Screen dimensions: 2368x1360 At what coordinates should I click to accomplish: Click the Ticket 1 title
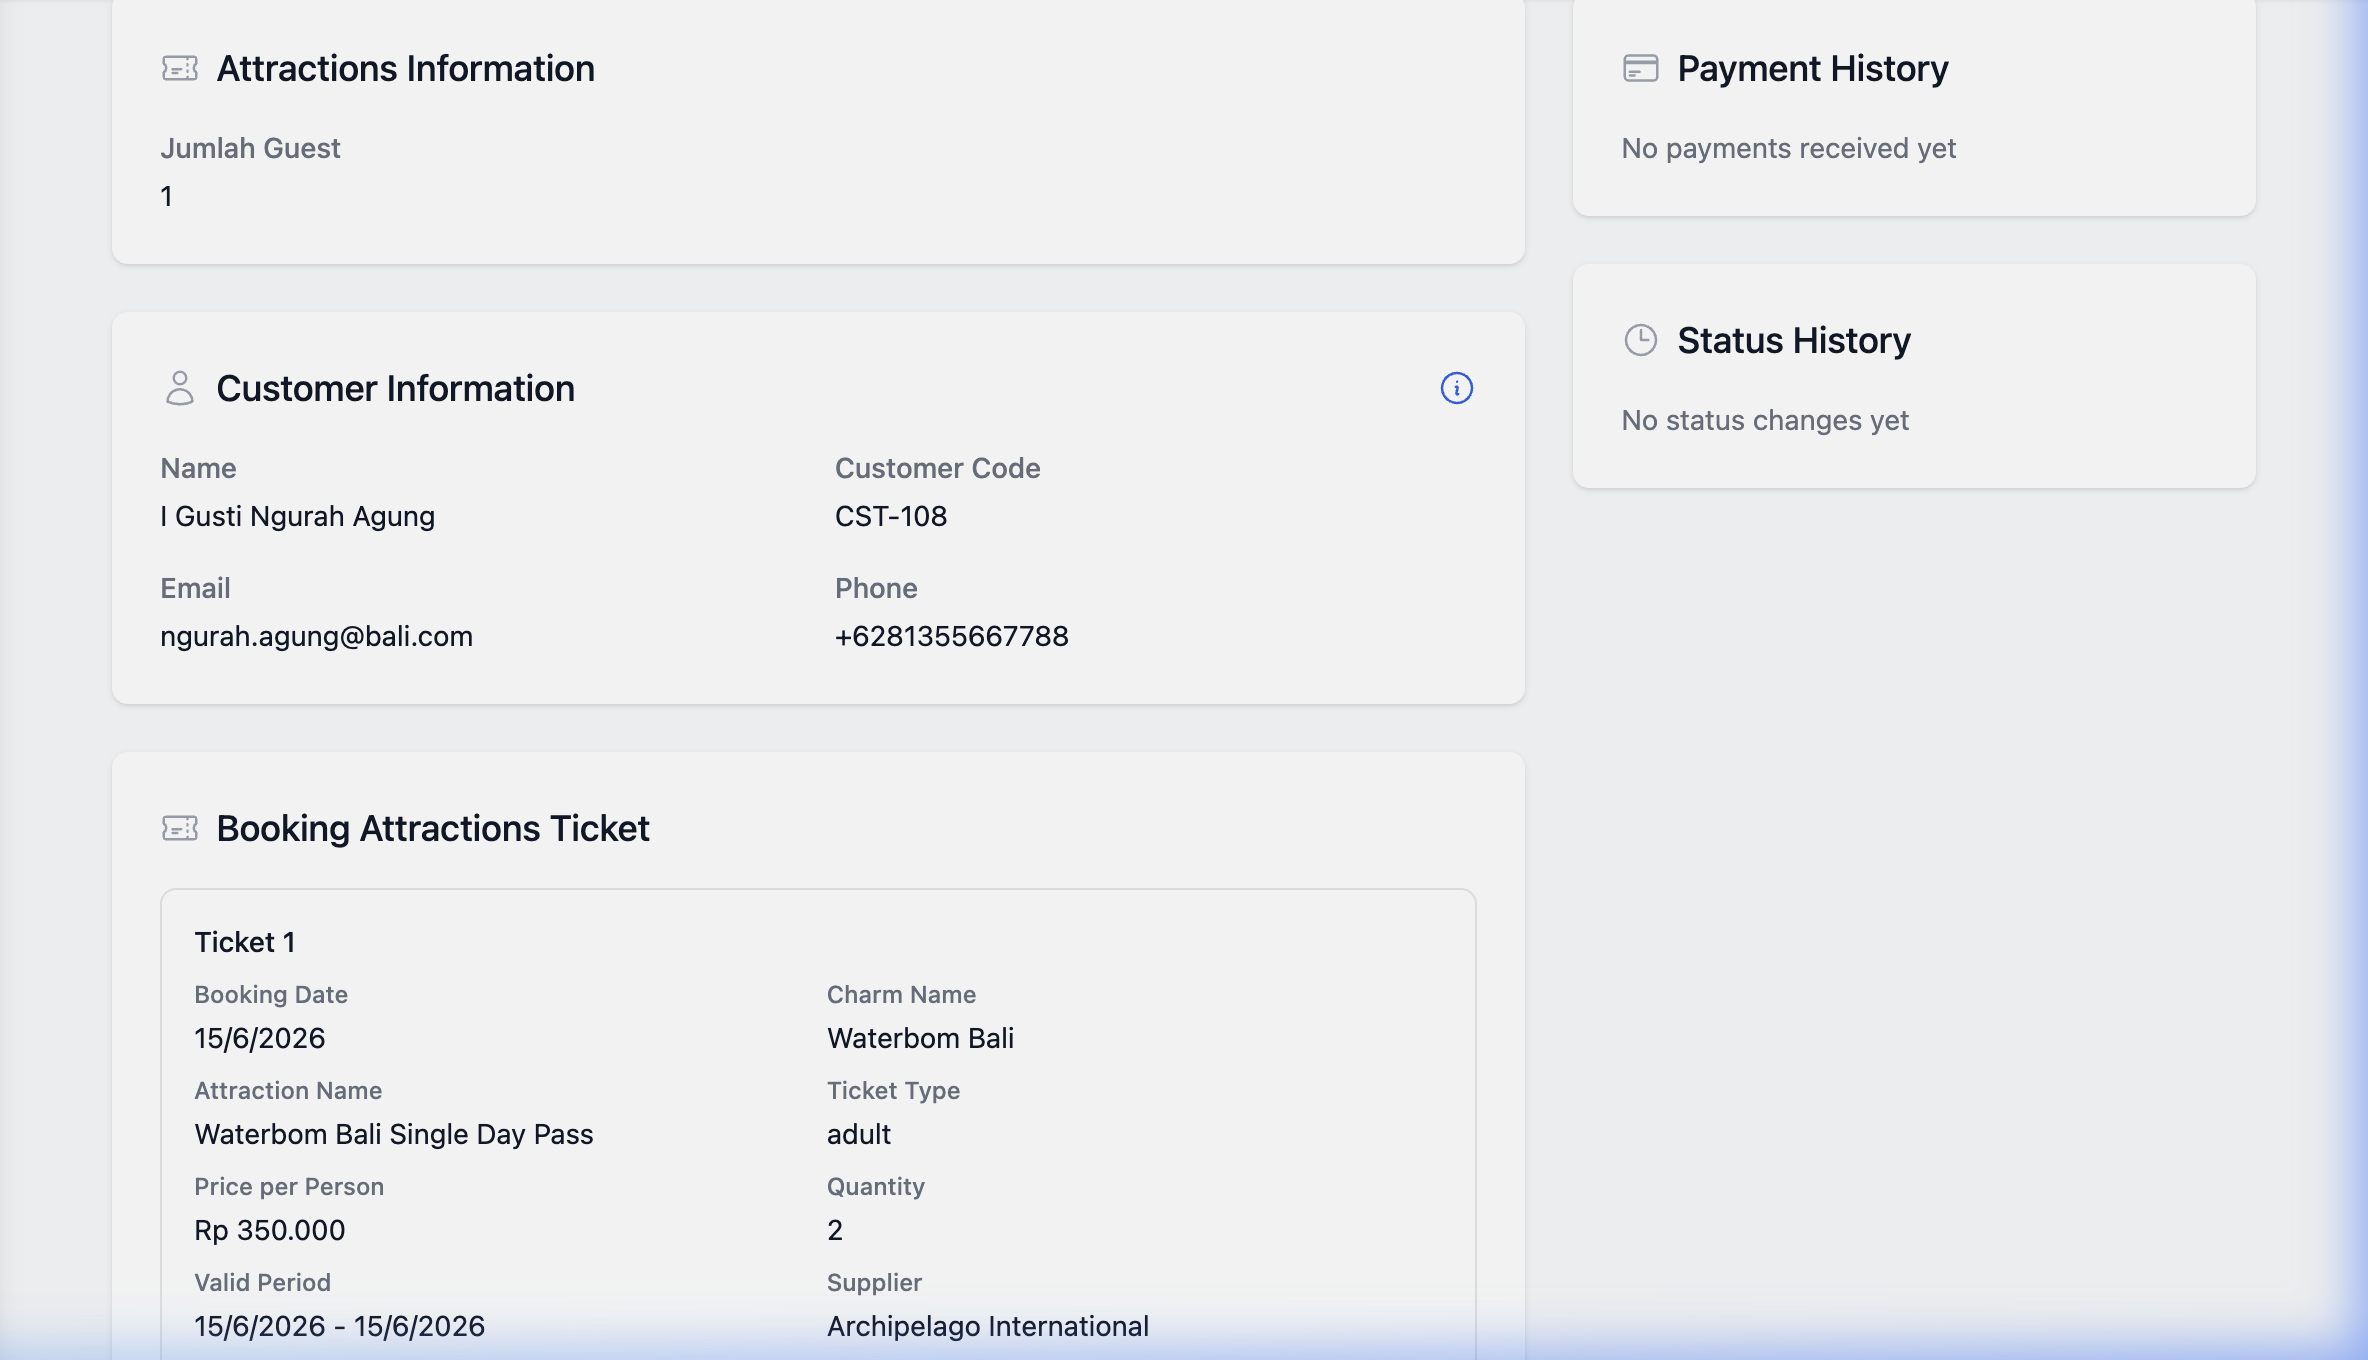pyautogui.click(x=244, y=942)
